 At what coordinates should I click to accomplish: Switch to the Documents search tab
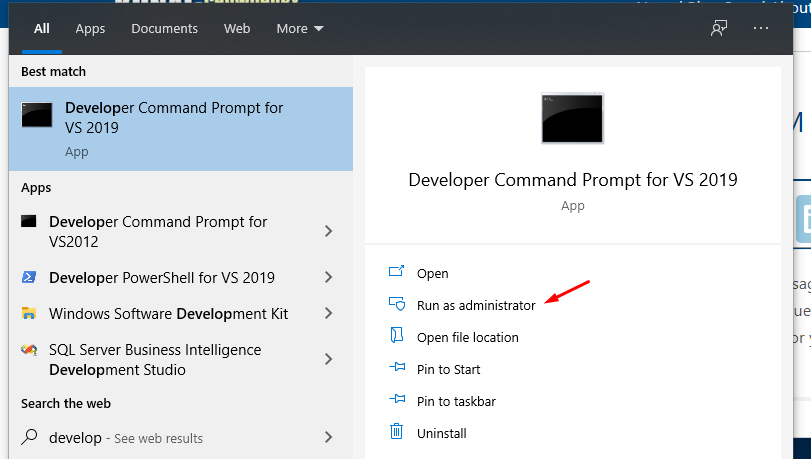coord(164,28)
